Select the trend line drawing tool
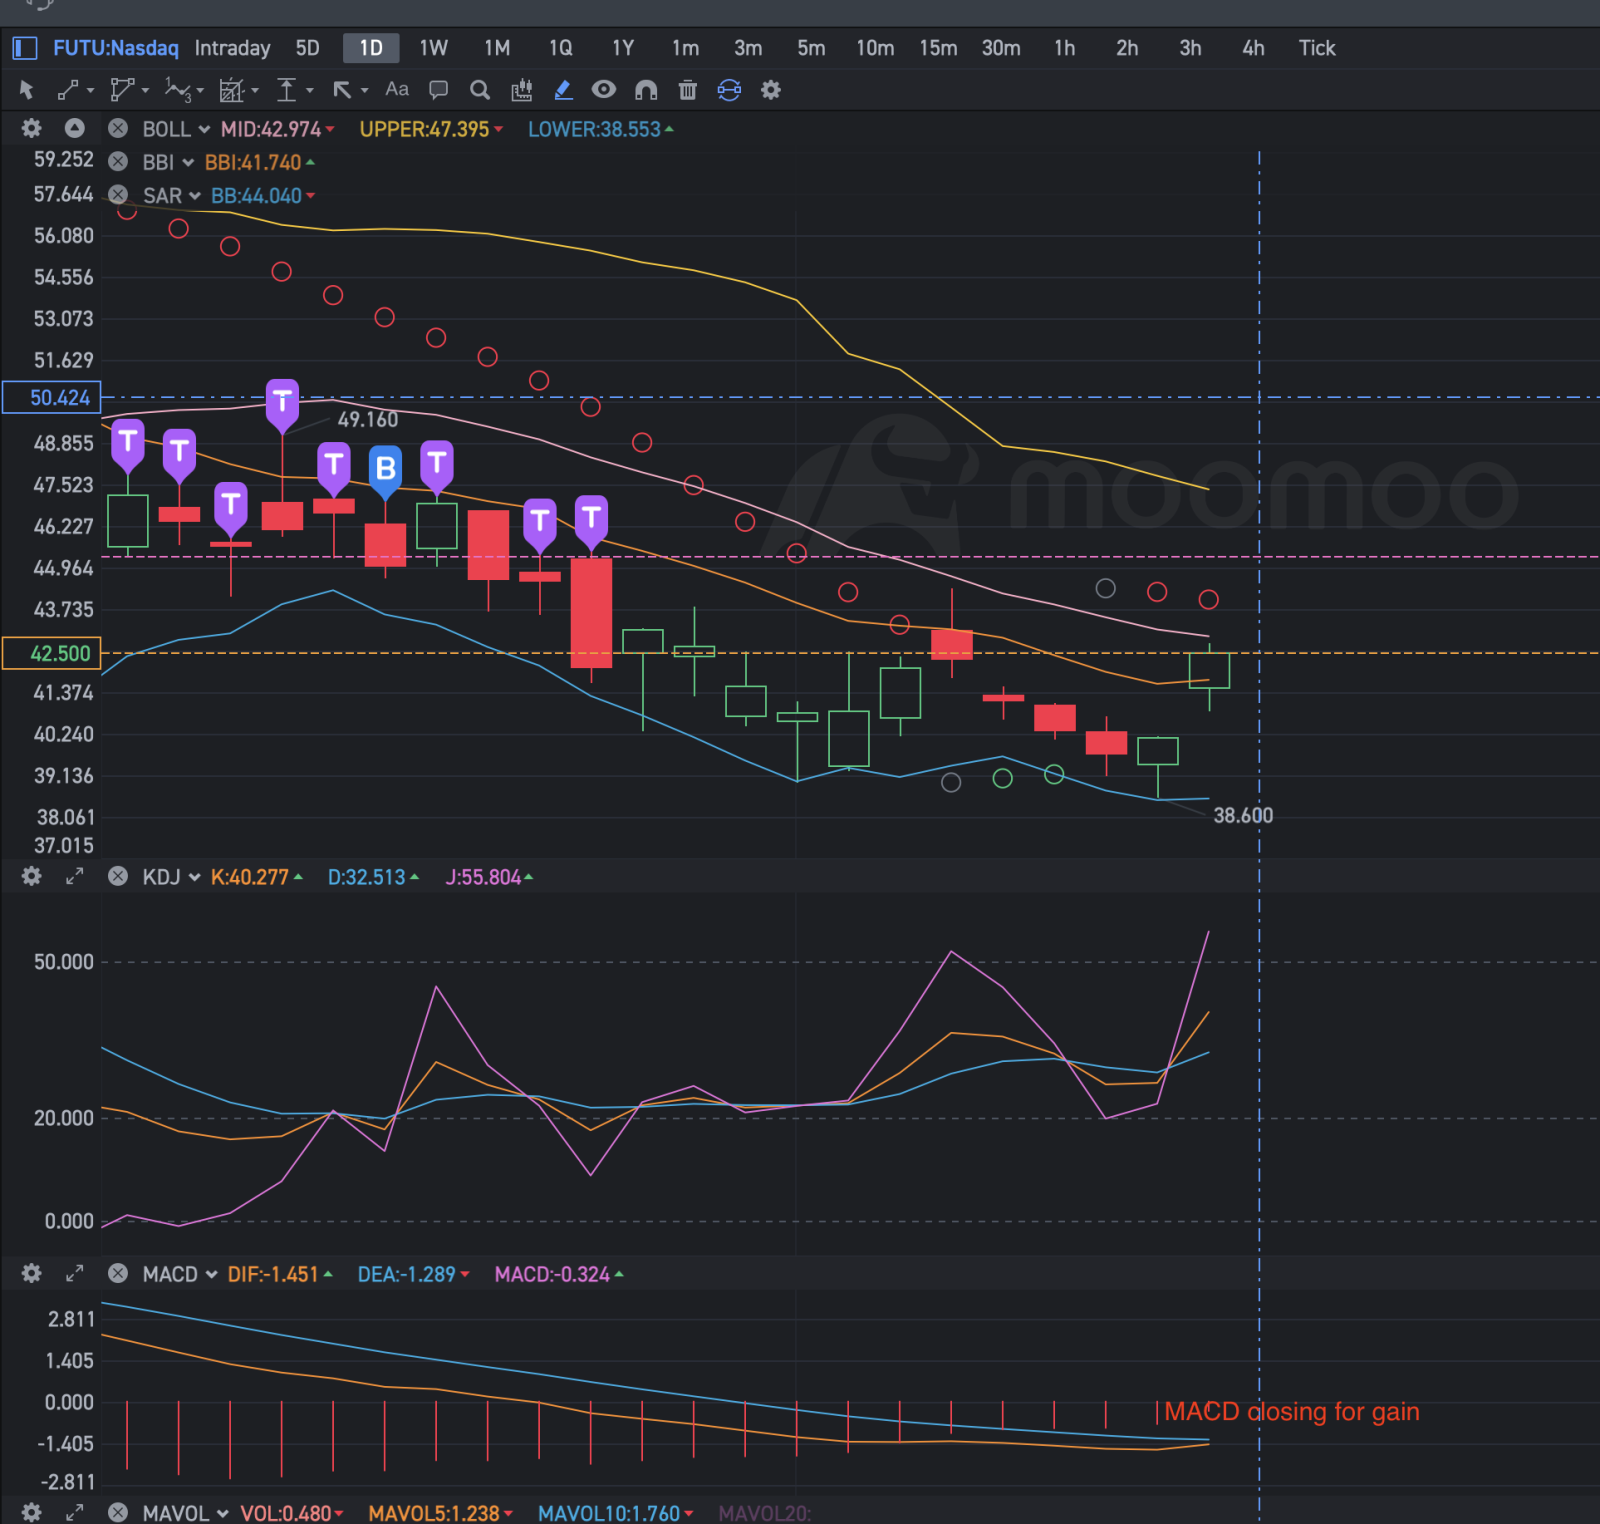Viewport: 1600px width, 1524px height. pyautogui.click(x=68, y=90)
